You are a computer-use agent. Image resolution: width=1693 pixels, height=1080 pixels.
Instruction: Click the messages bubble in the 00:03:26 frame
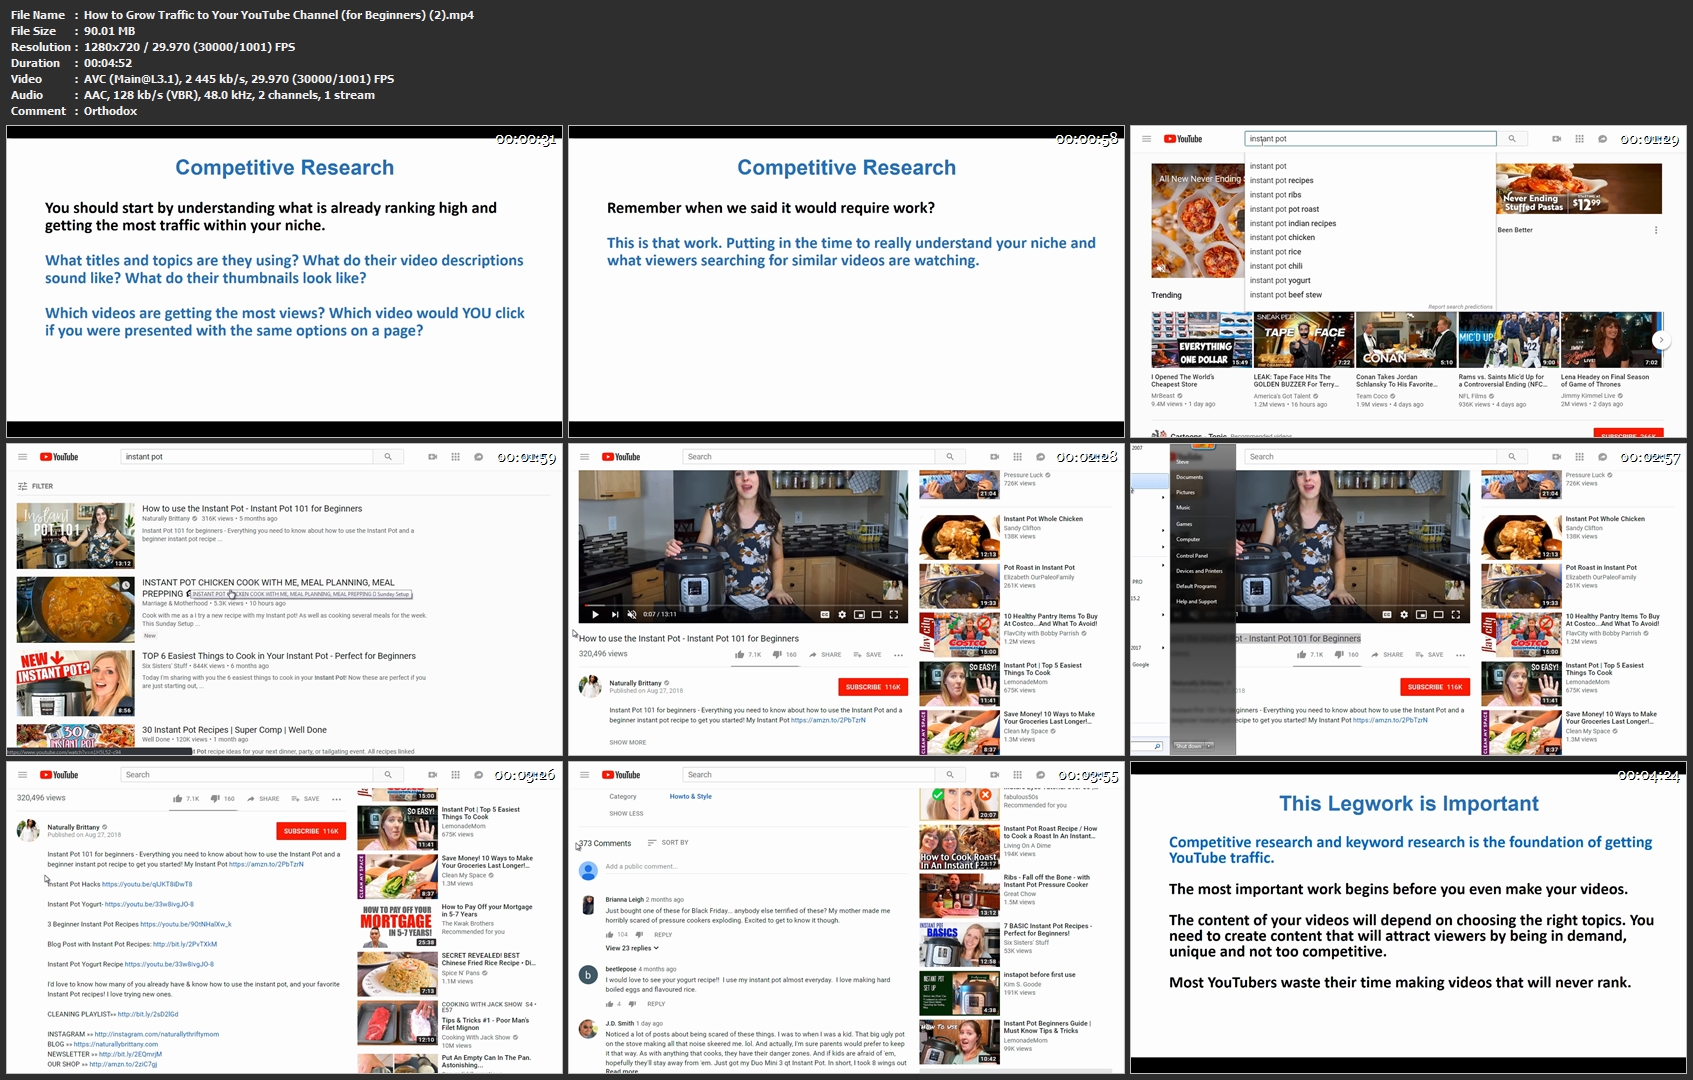tap(478, 775)
